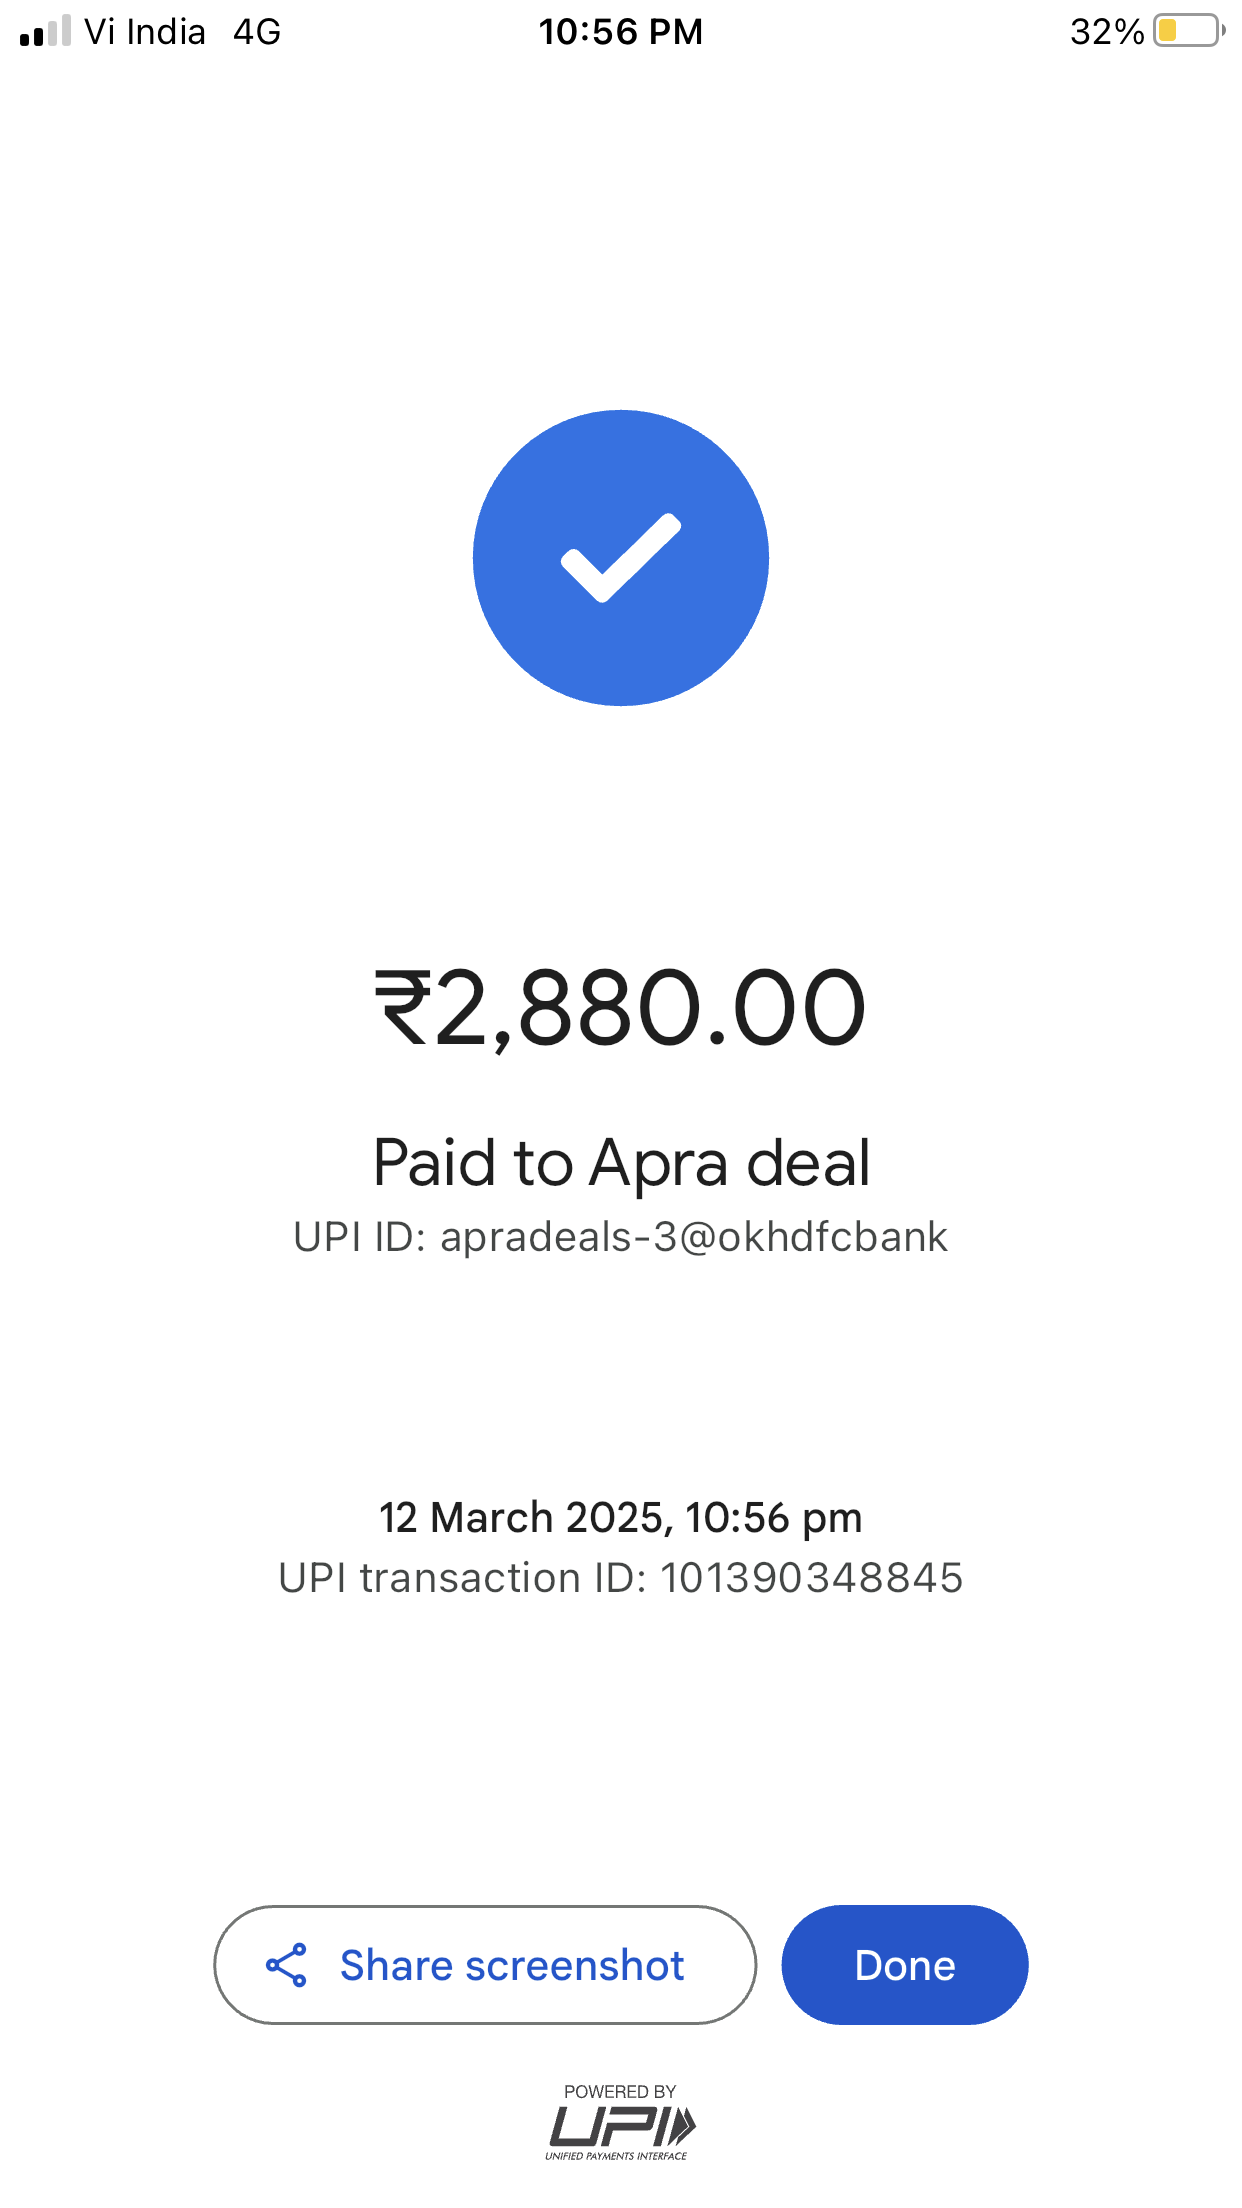
Task: Tap the battery icon in status bar
Action: tap(1190, 31)
